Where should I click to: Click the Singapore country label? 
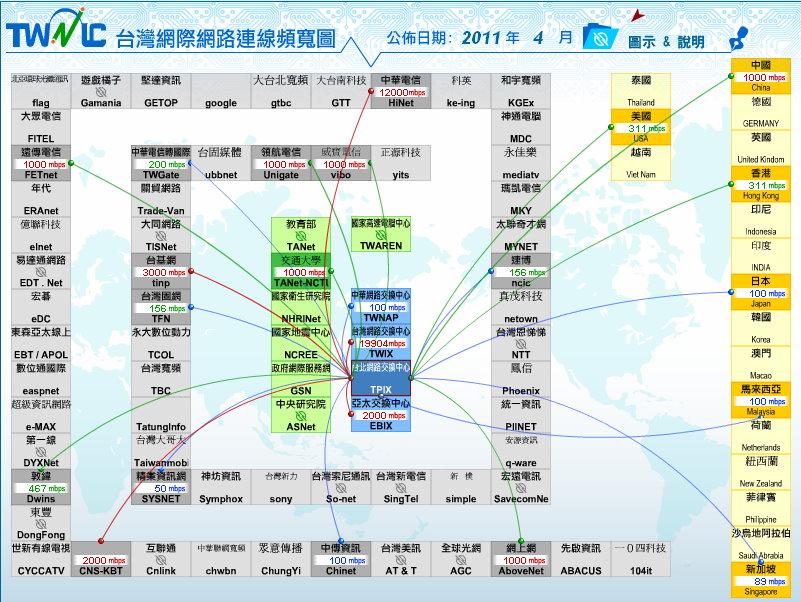pos(761,592)
